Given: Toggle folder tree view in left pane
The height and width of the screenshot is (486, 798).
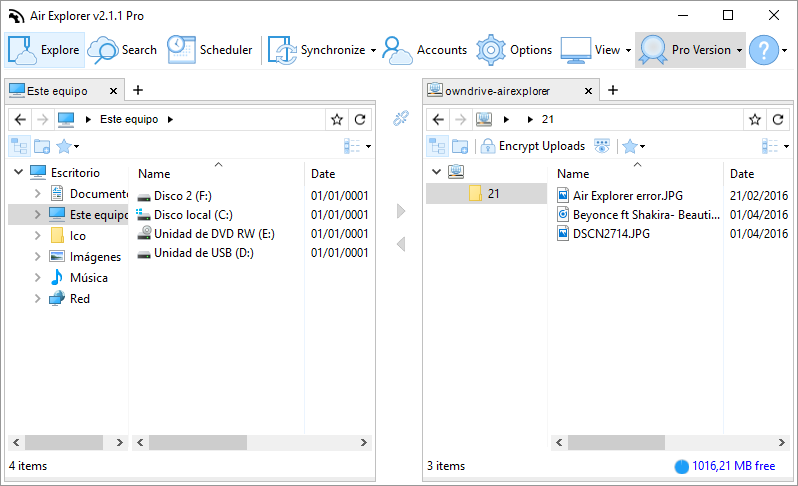Looking at the screenshot, I should pos(19,147).
